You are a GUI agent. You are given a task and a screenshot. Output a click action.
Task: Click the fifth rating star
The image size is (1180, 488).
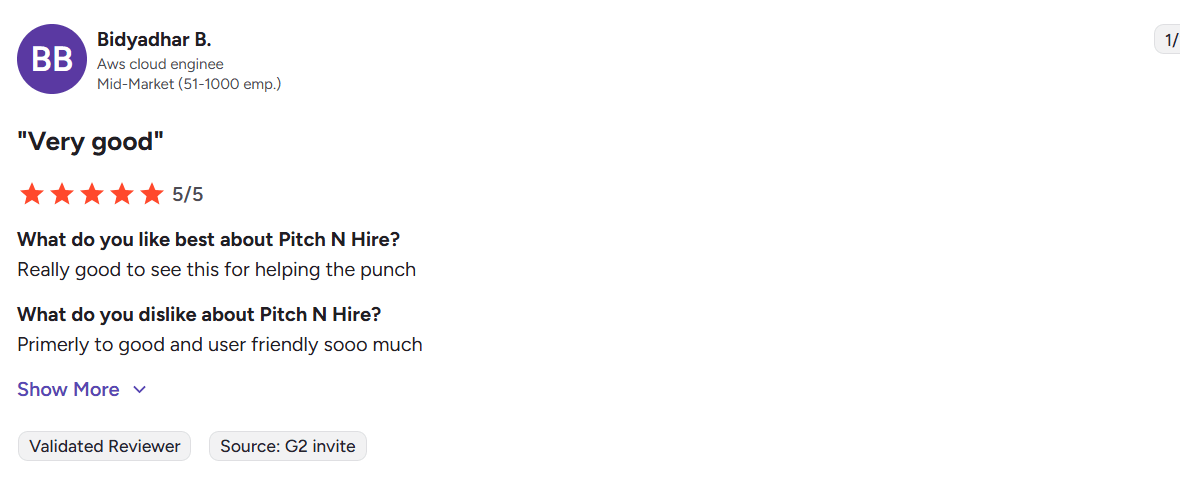tap(152, 194)
